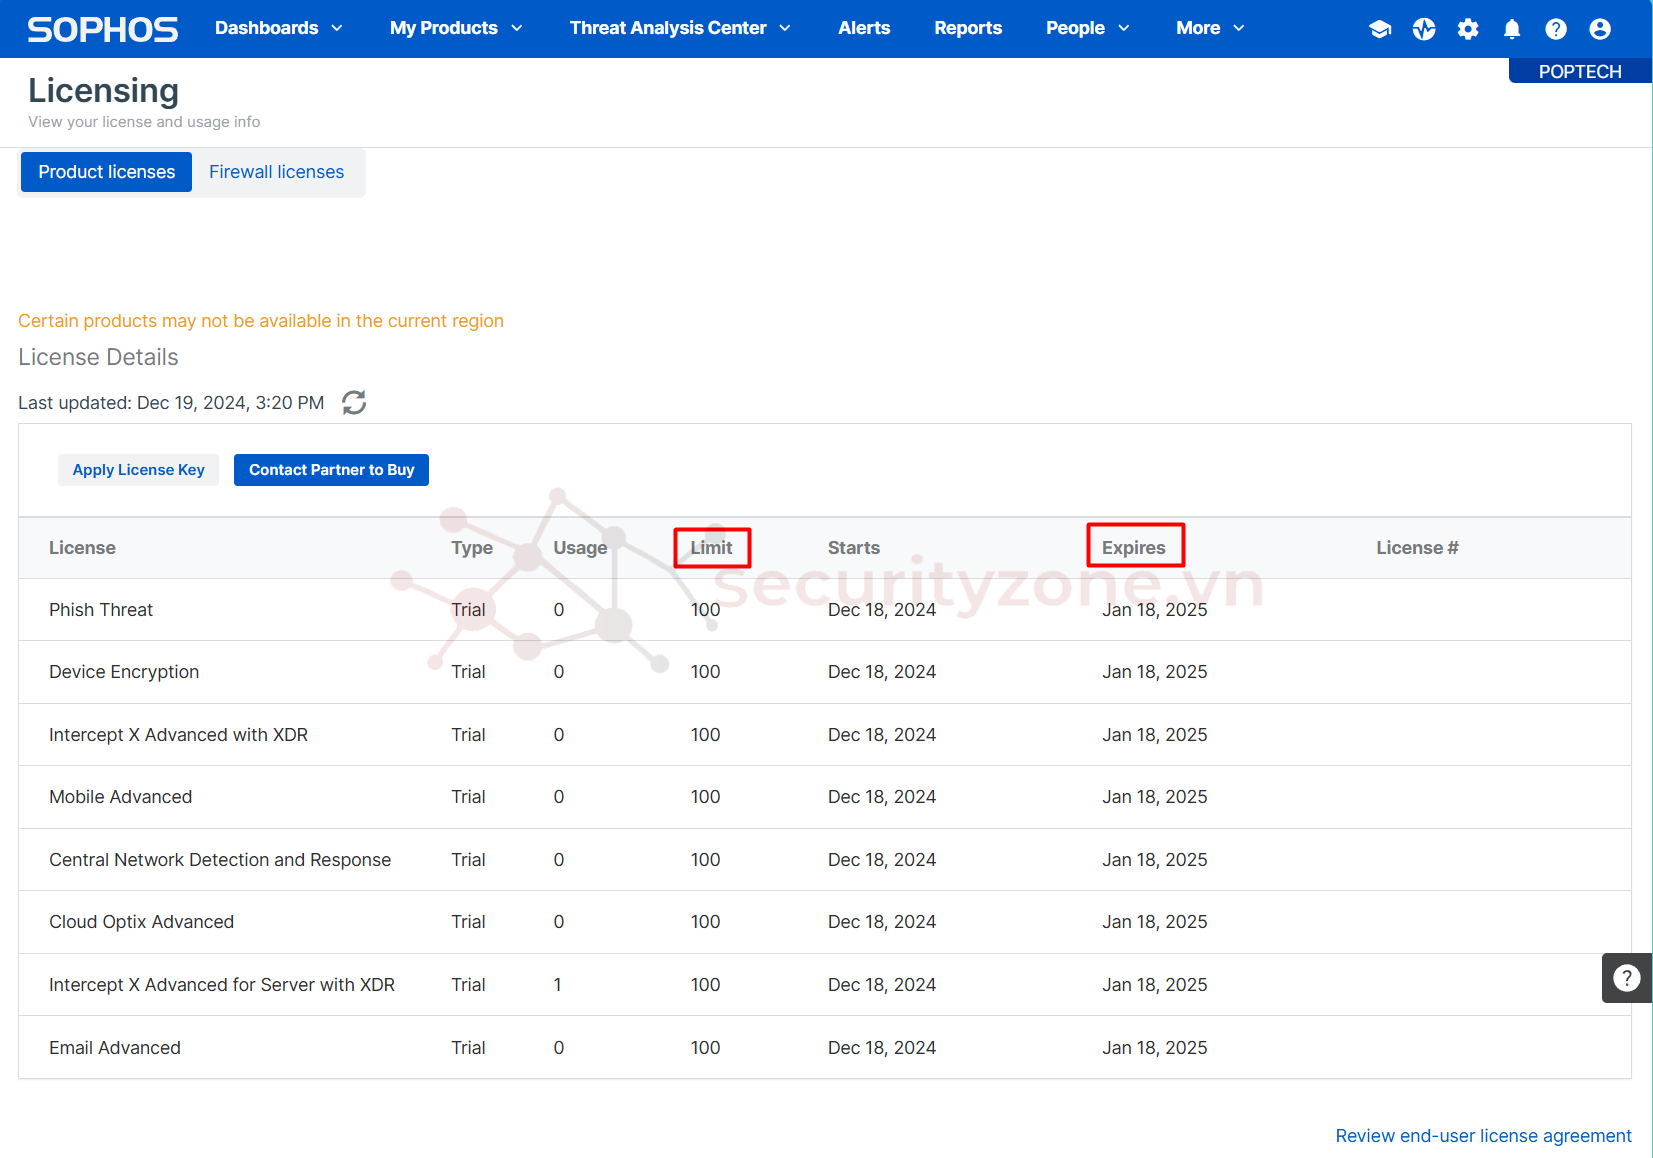Image resolution: width=1653 pixels, height=1158 pixels.
Task: Expand the People dropdown menu
Action: point(1087,28)
